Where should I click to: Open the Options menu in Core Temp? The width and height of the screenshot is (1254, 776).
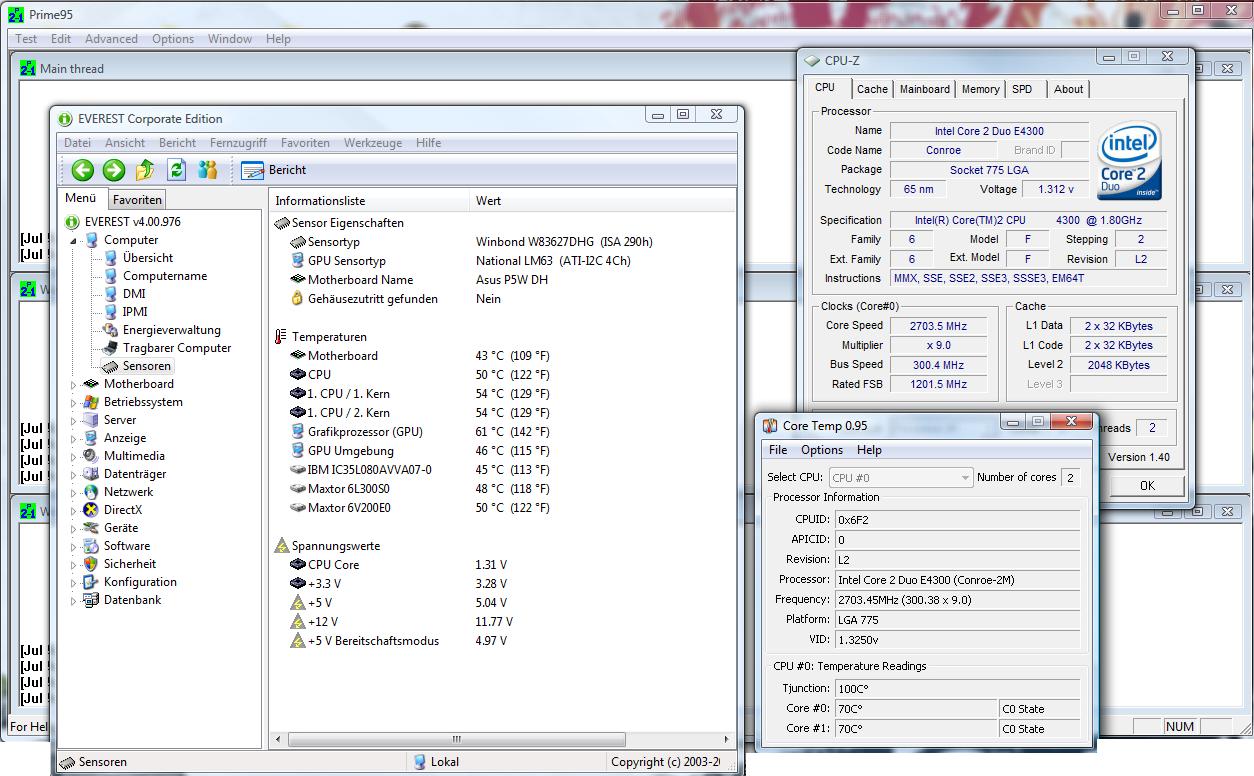click(822, 450)
